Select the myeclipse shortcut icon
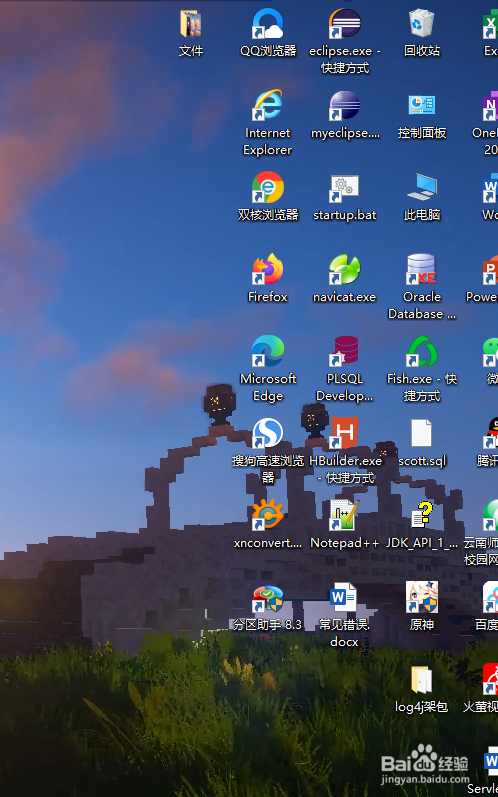 [x=345, y=106]
